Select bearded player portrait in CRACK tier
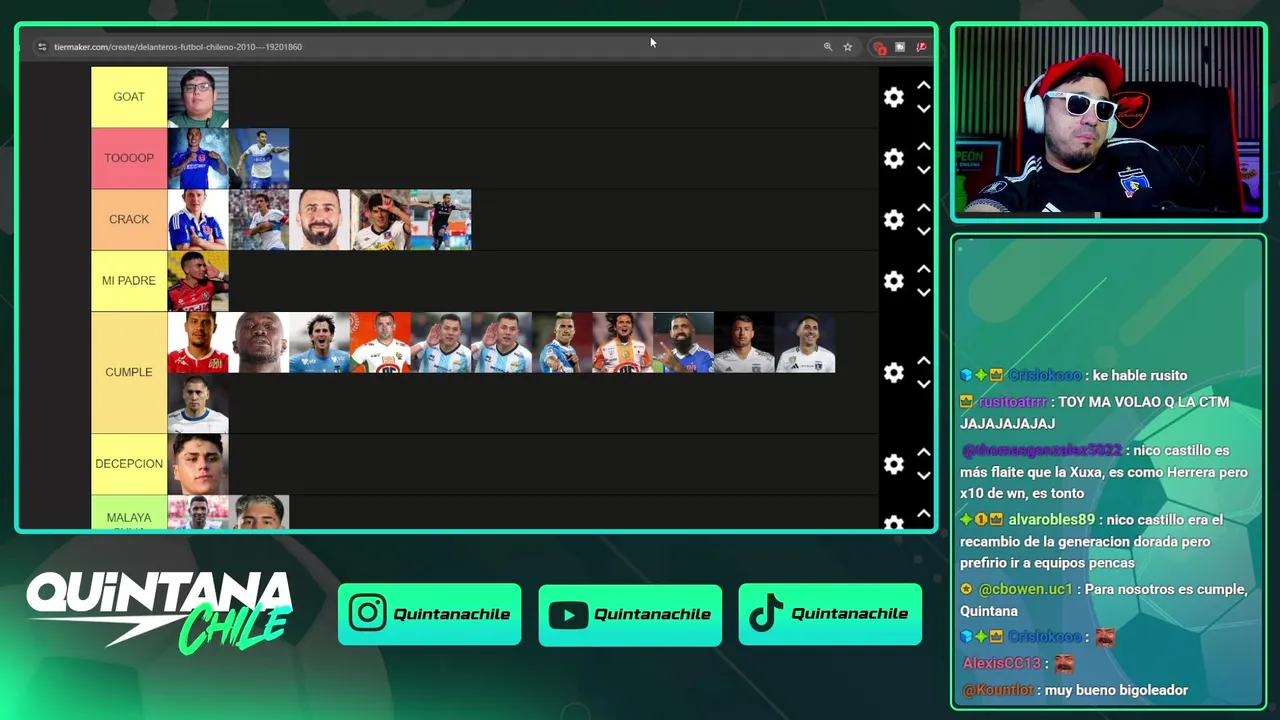This screenshot has height=720, width=1280. (320, 219)
